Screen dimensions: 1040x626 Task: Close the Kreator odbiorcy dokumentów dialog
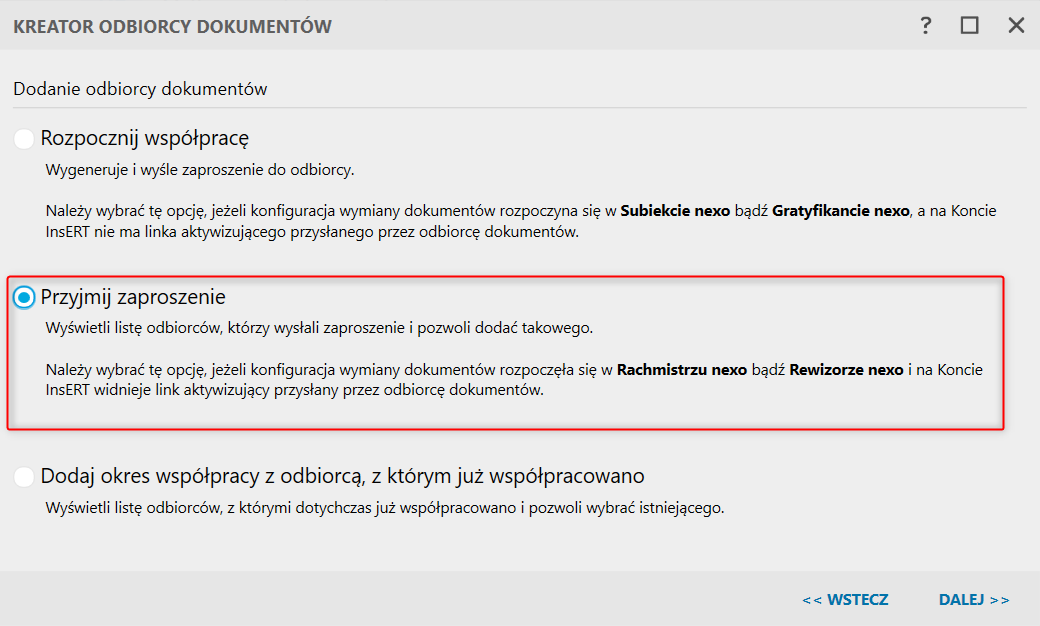1016,26
